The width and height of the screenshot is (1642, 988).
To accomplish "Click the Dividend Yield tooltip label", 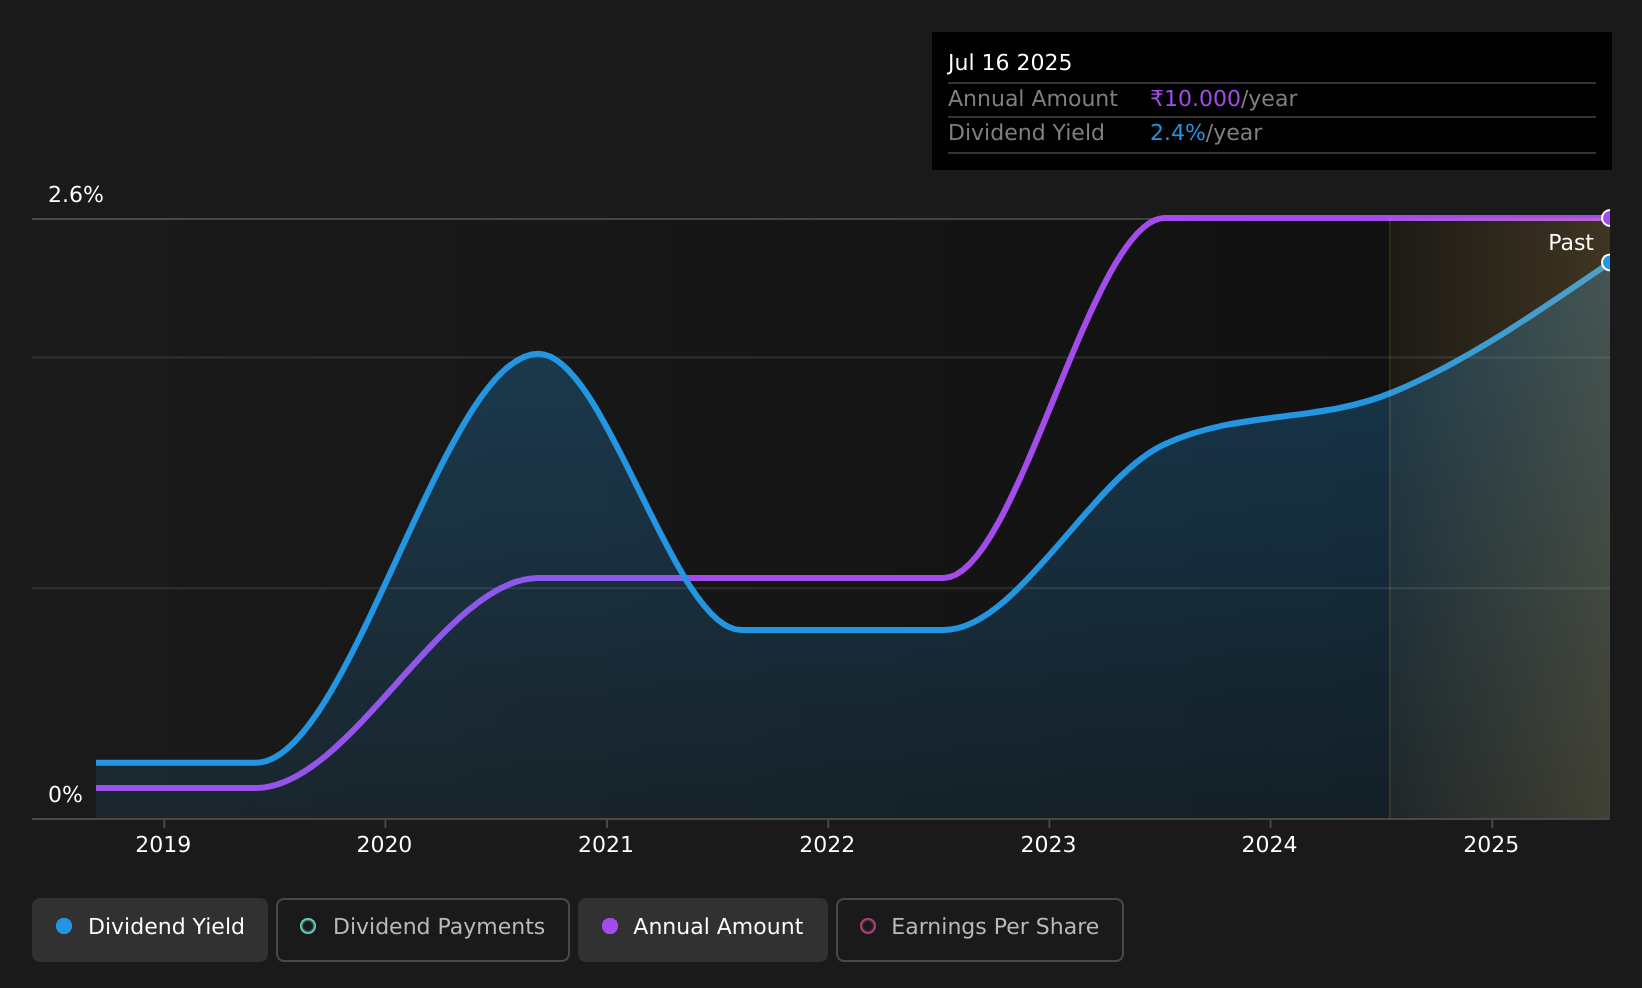I will 1026,133.
